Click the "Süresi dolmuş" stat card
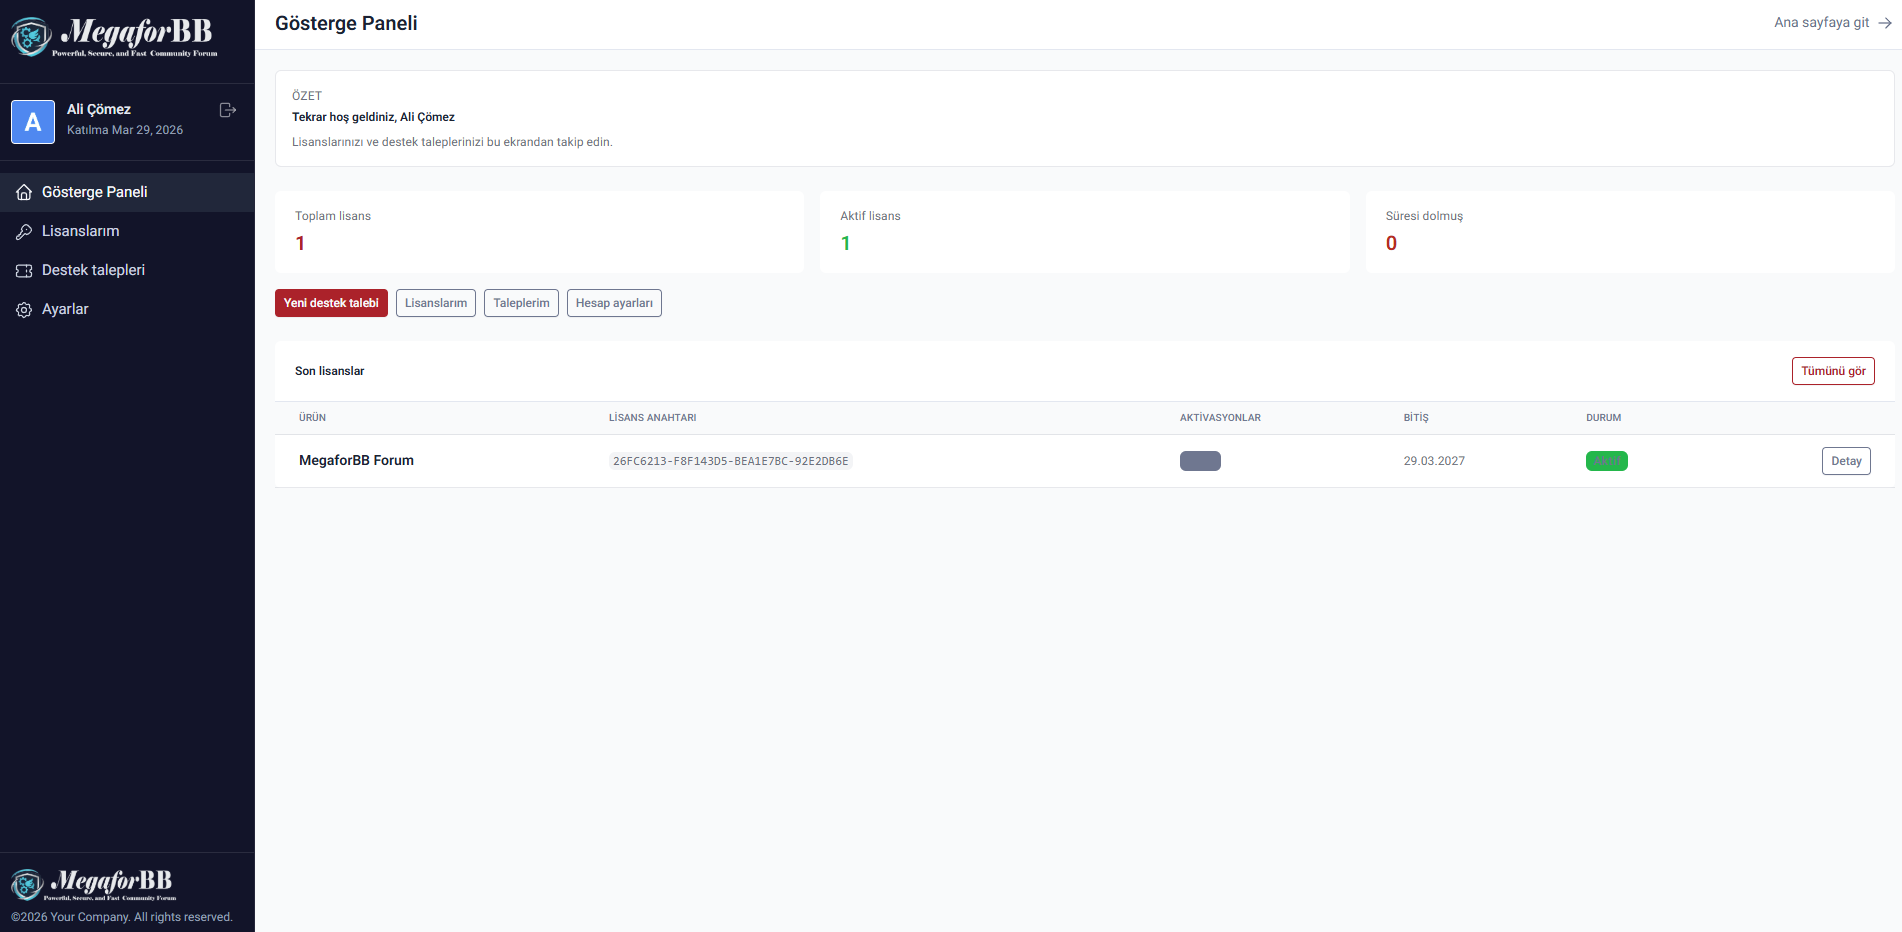This screenshot has width=1902, height=932. pos(1629,232)
